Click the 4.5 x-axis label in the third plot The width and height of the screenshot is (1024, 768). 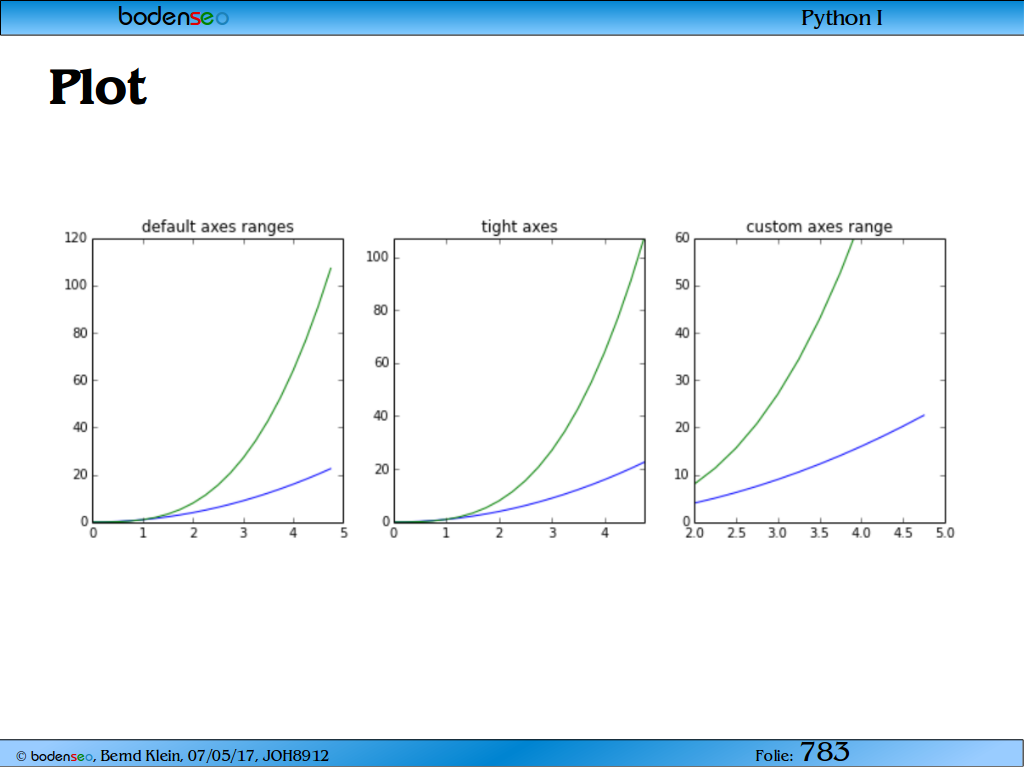tap(903, 533)
